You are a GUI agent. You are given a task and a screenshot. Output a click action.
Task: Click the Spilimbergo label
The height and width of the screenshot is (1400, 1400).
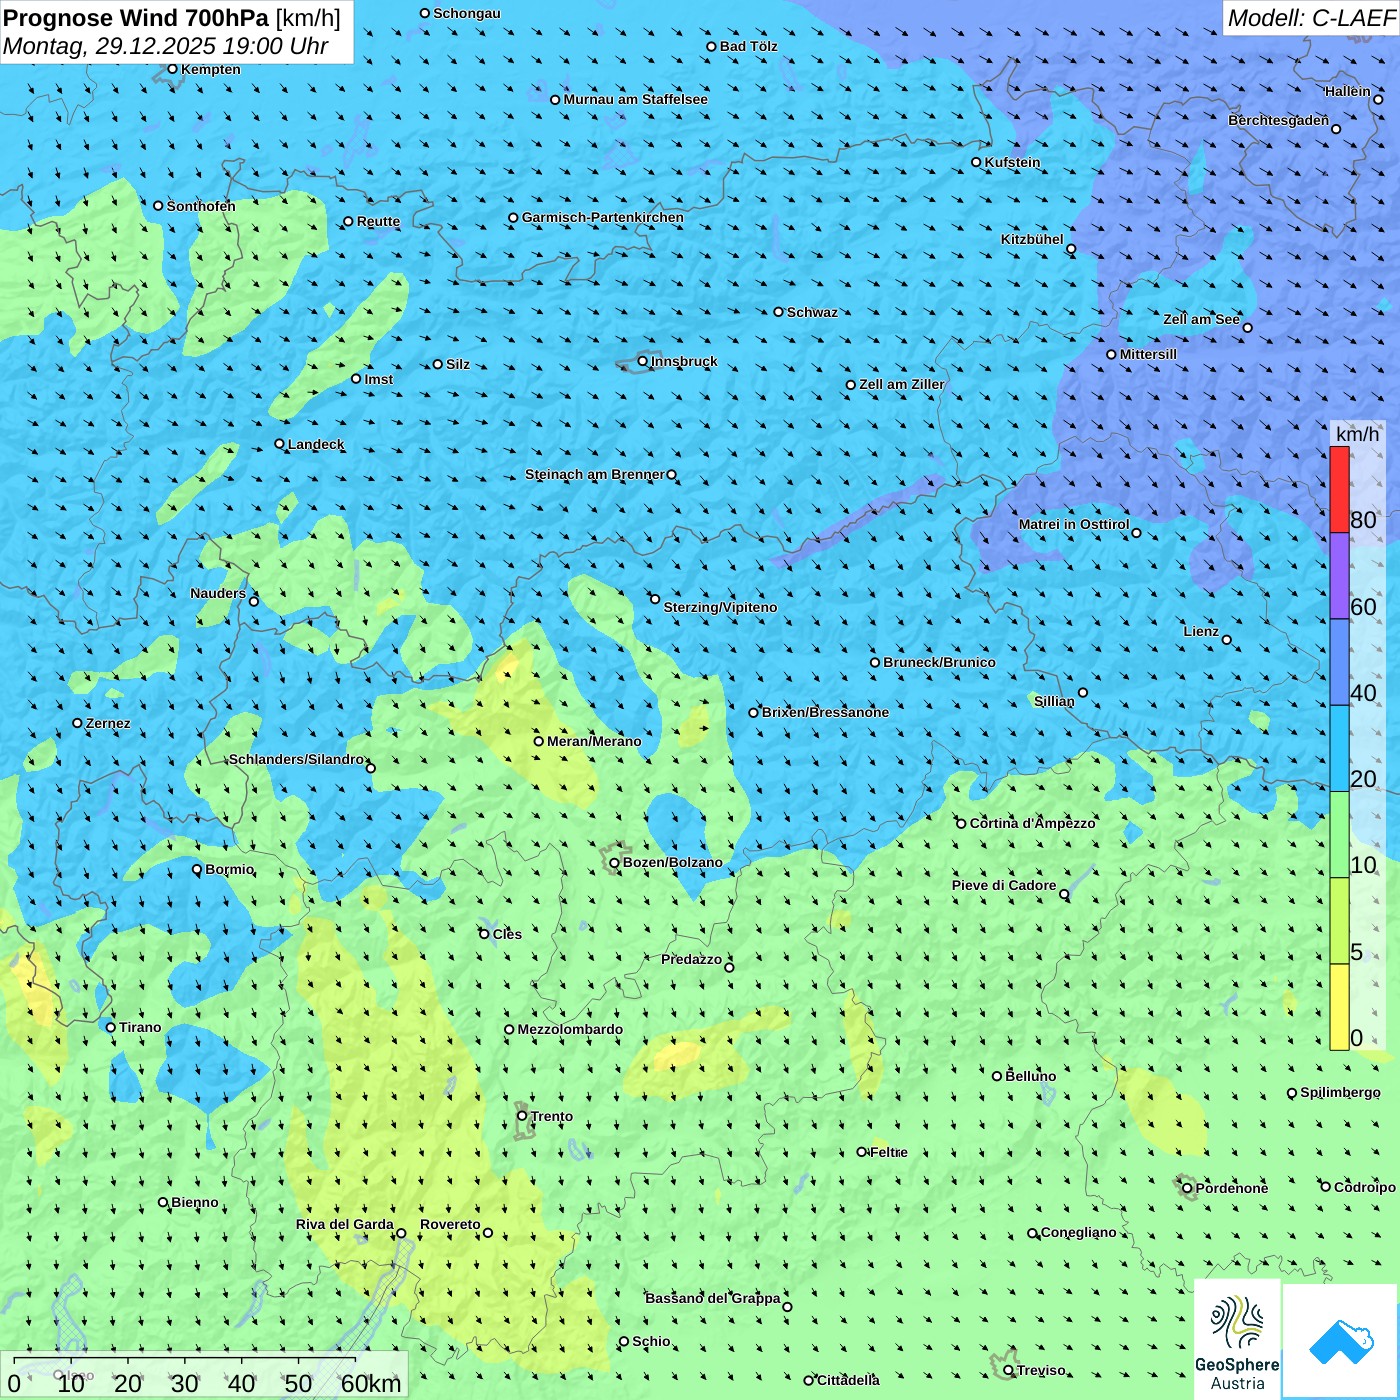tap(1340, 1092)
